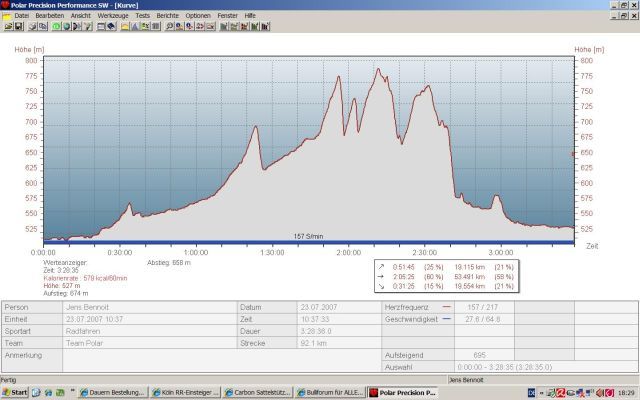The height and width of the screenshot is (400, 640).
Task: Open the Optionen menu
Action: tap(198, 16)
